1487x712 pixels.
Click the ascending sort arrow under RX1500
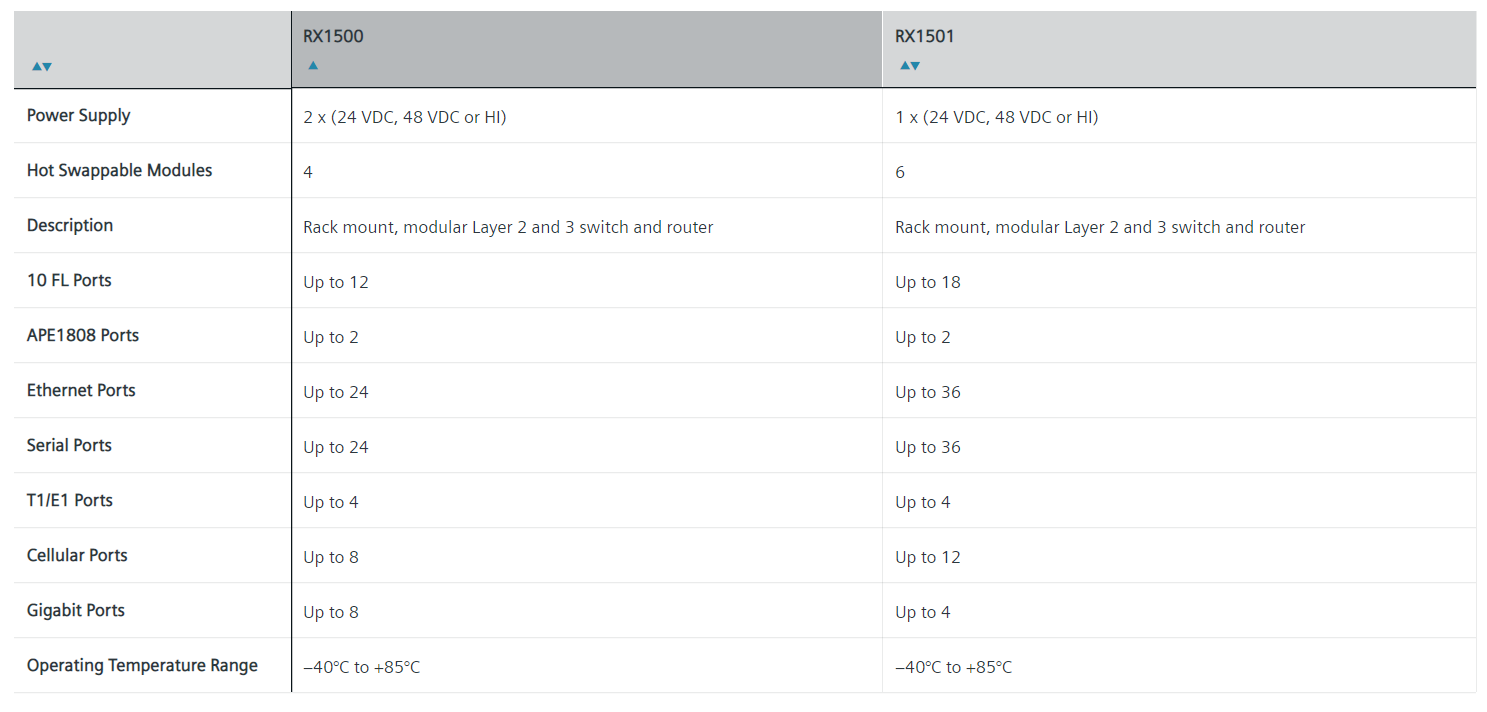(313, 65)
